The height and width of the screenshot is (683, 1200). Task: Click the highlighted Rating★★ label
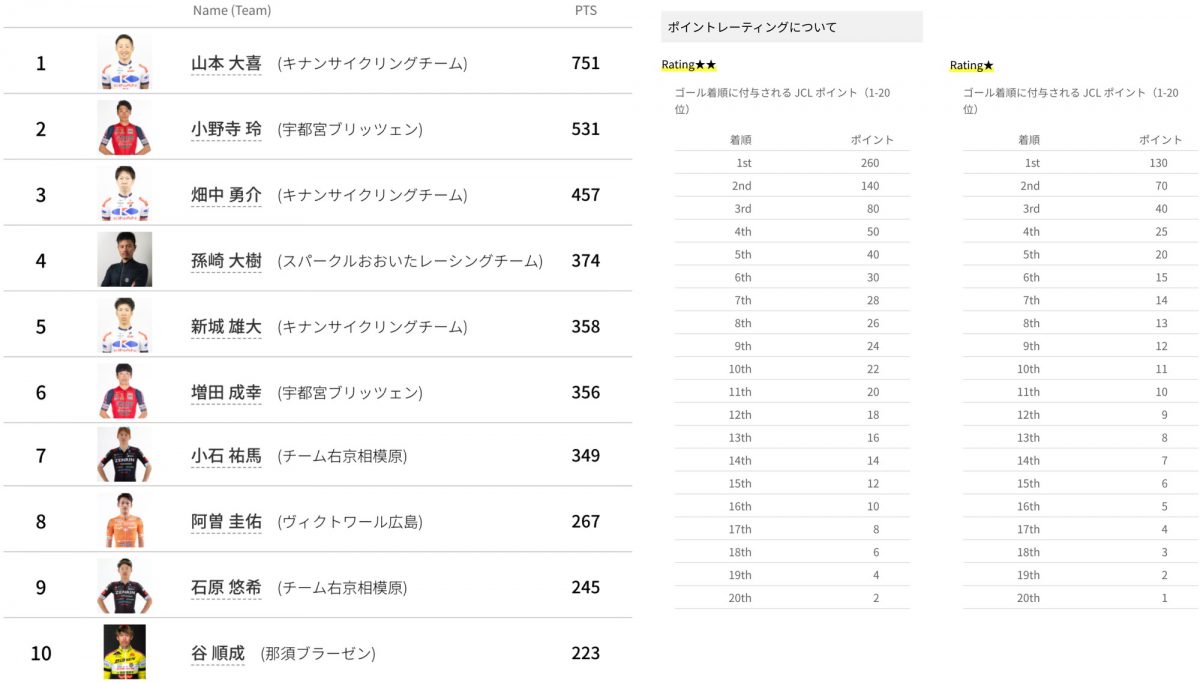(688, 65)
